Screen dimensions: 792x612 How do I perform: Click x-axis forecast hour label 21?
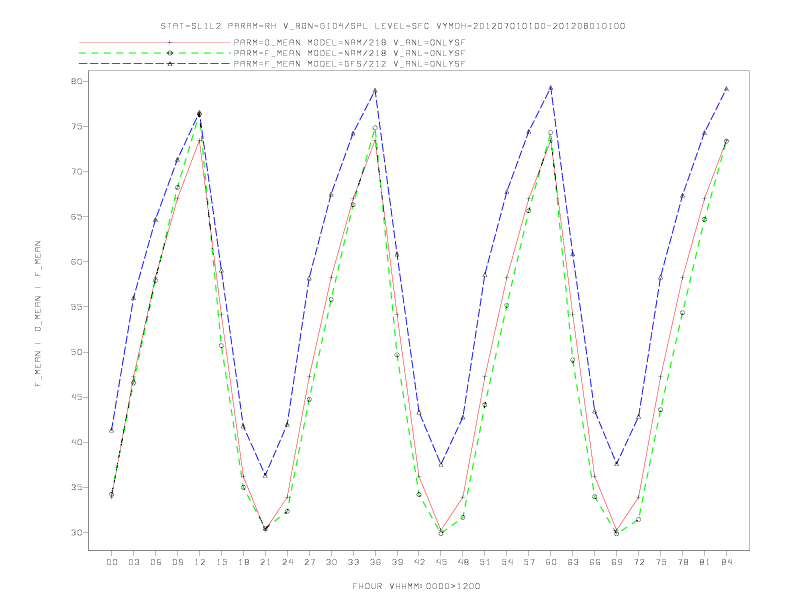pyautogui.click(x=265, y=562)
